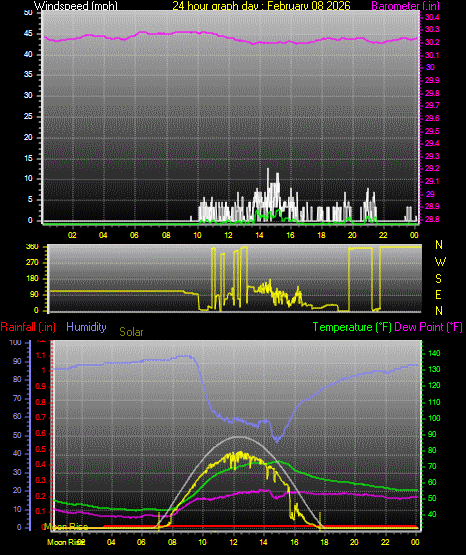This screenshot has height=555, width=466.
Task: Click the Windspeed (mph) axis title
Action: [75, 5]
